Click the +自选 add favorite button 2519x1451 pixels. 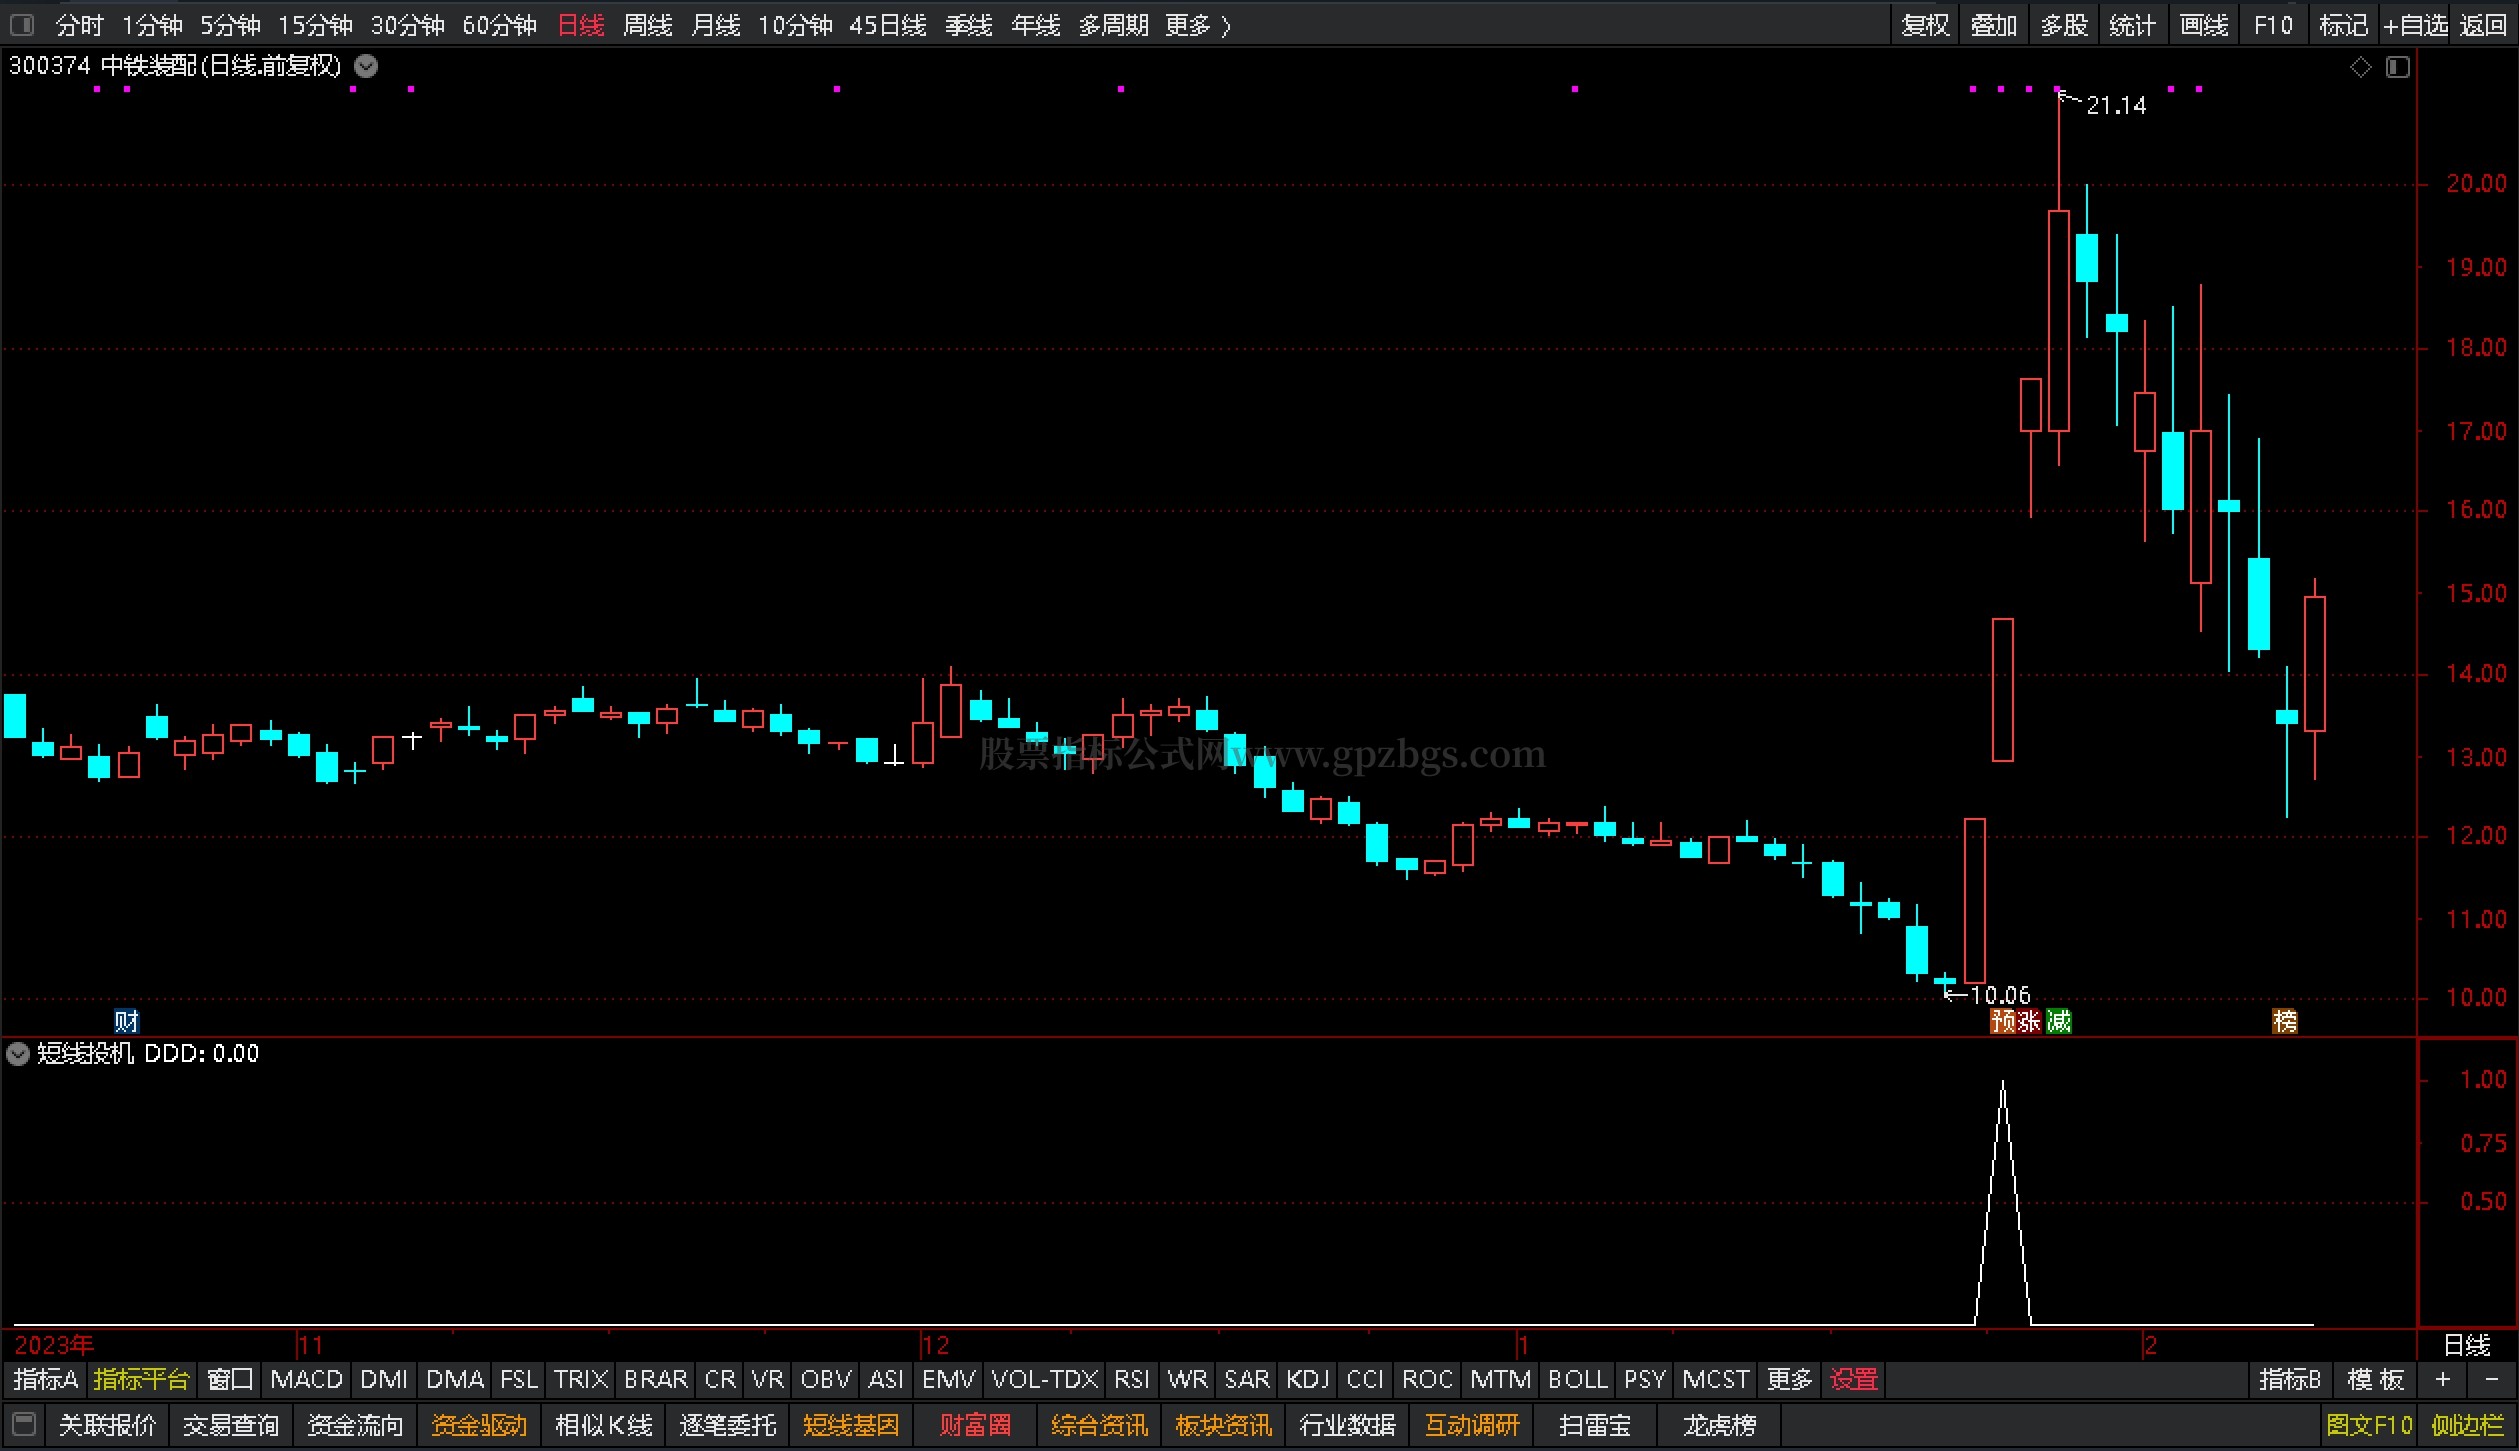(2415, 25)
